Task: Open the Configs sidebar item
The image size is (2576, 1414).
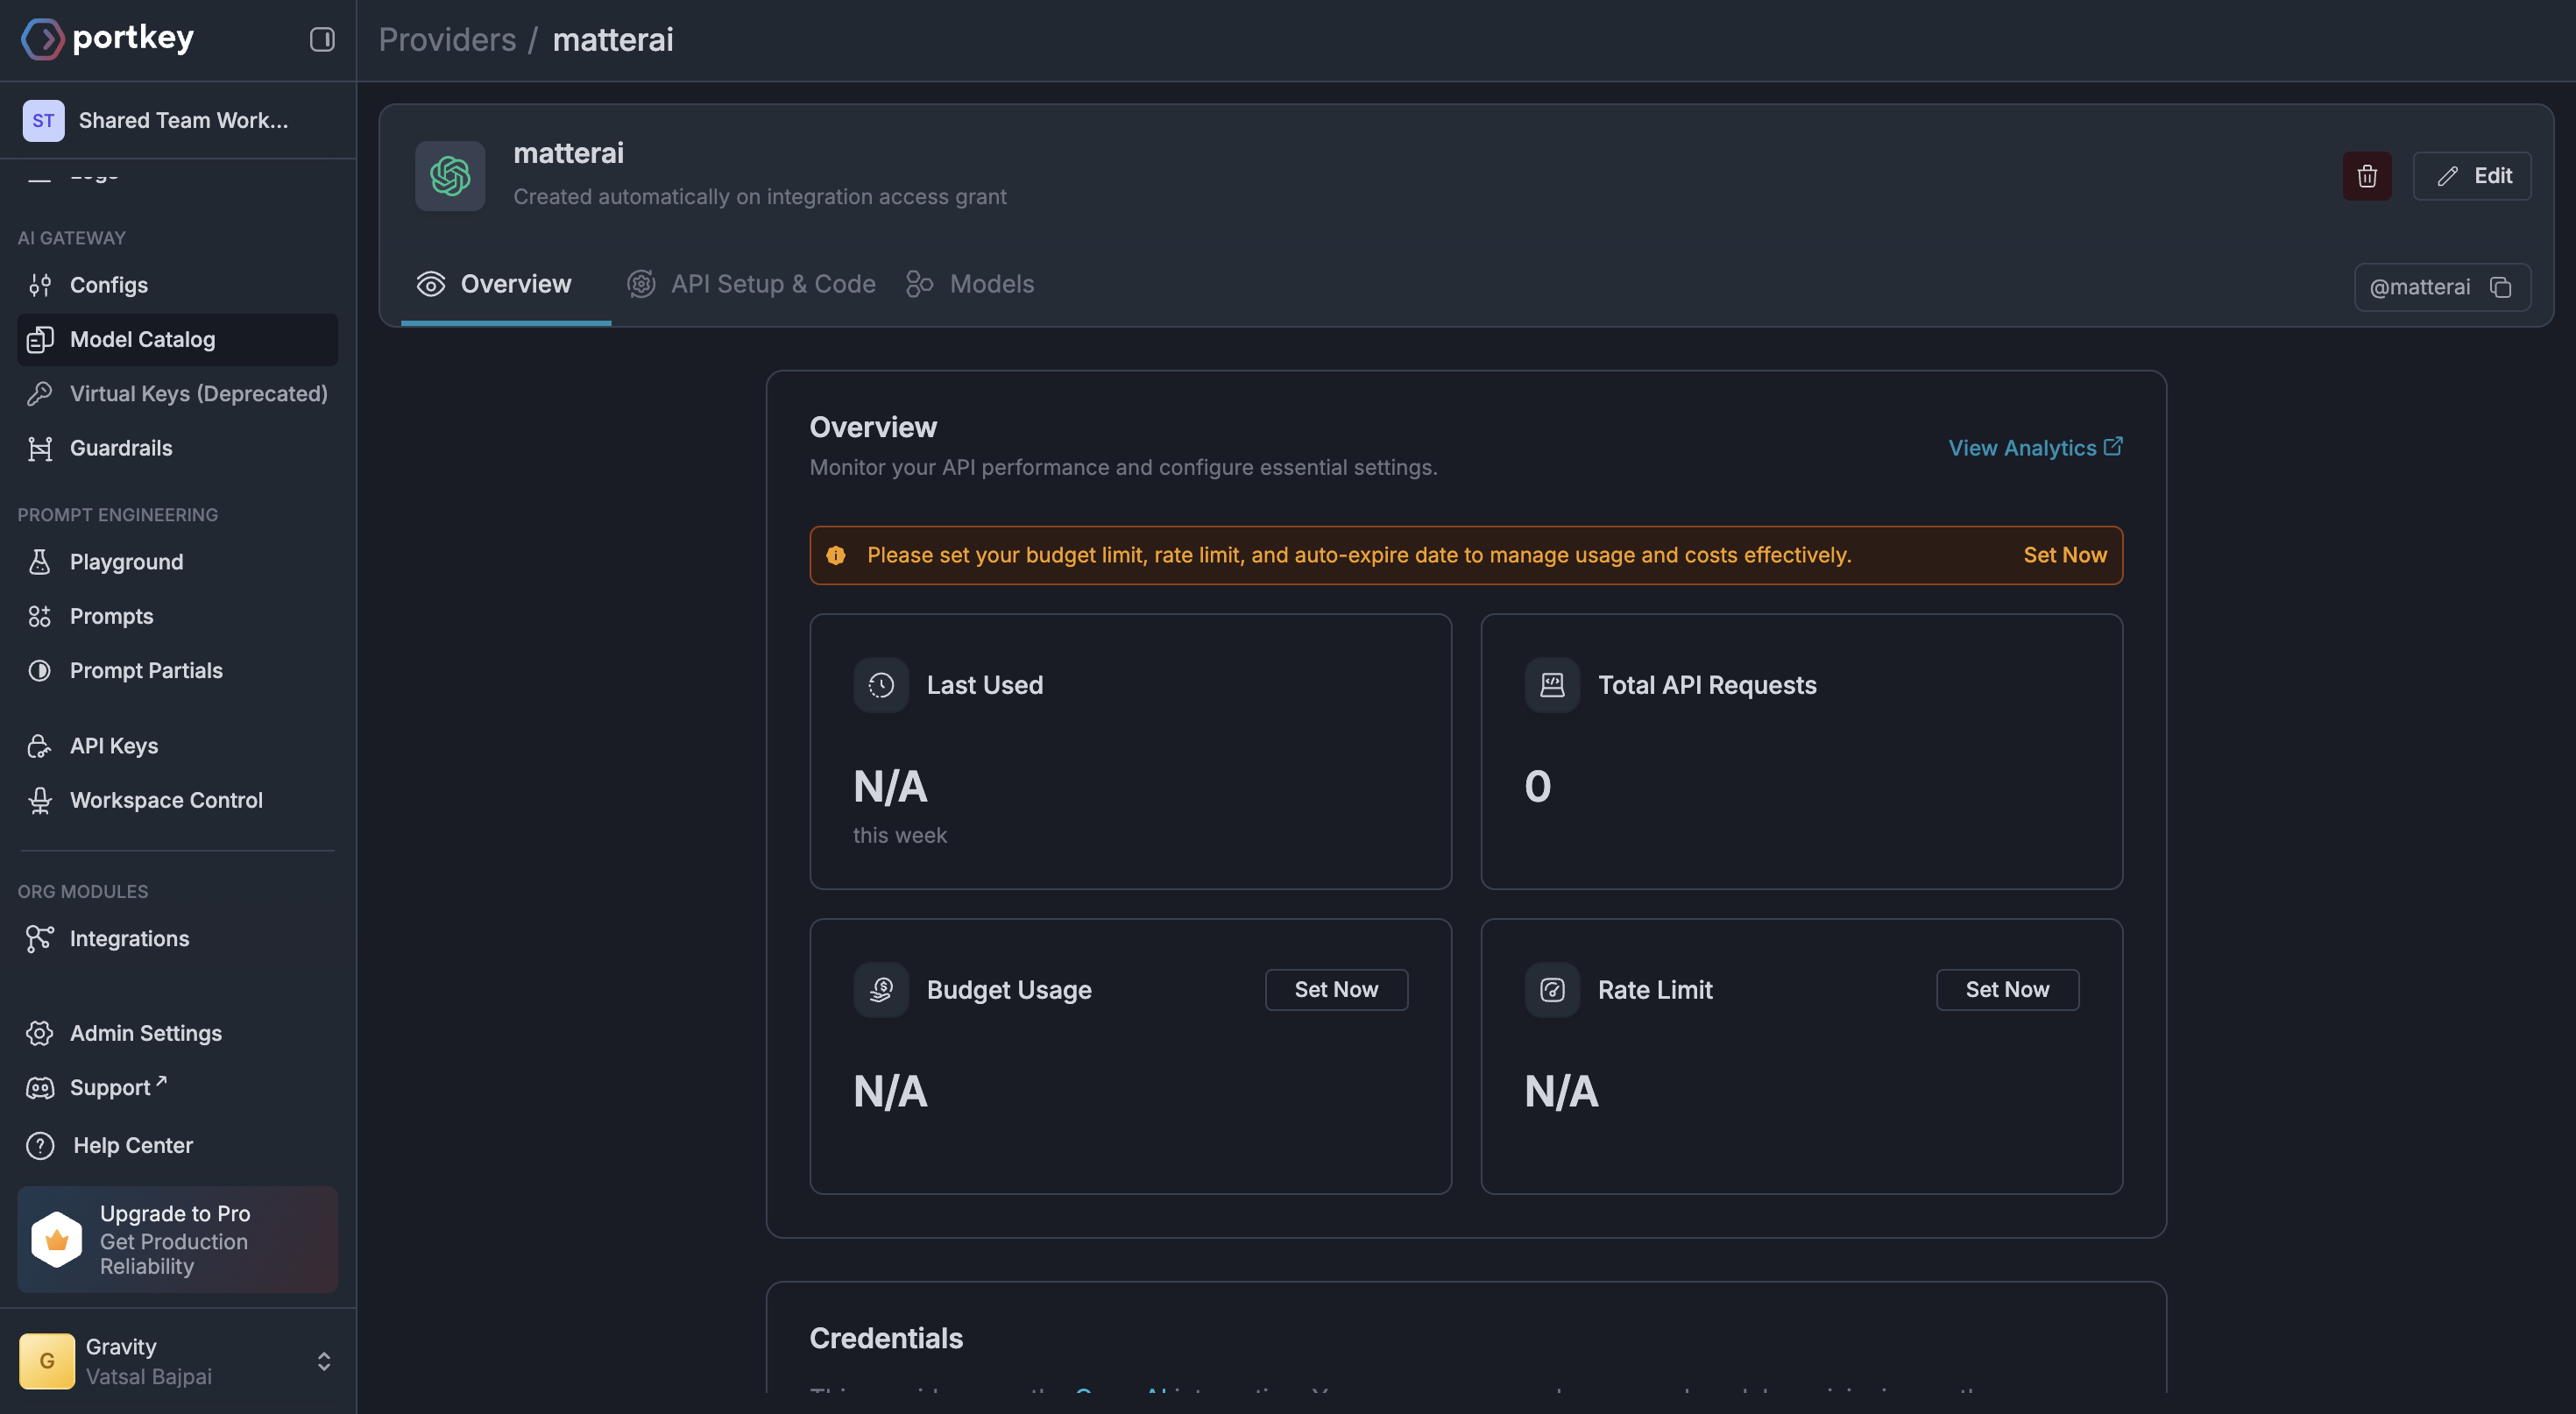Action: coord(108,285)
